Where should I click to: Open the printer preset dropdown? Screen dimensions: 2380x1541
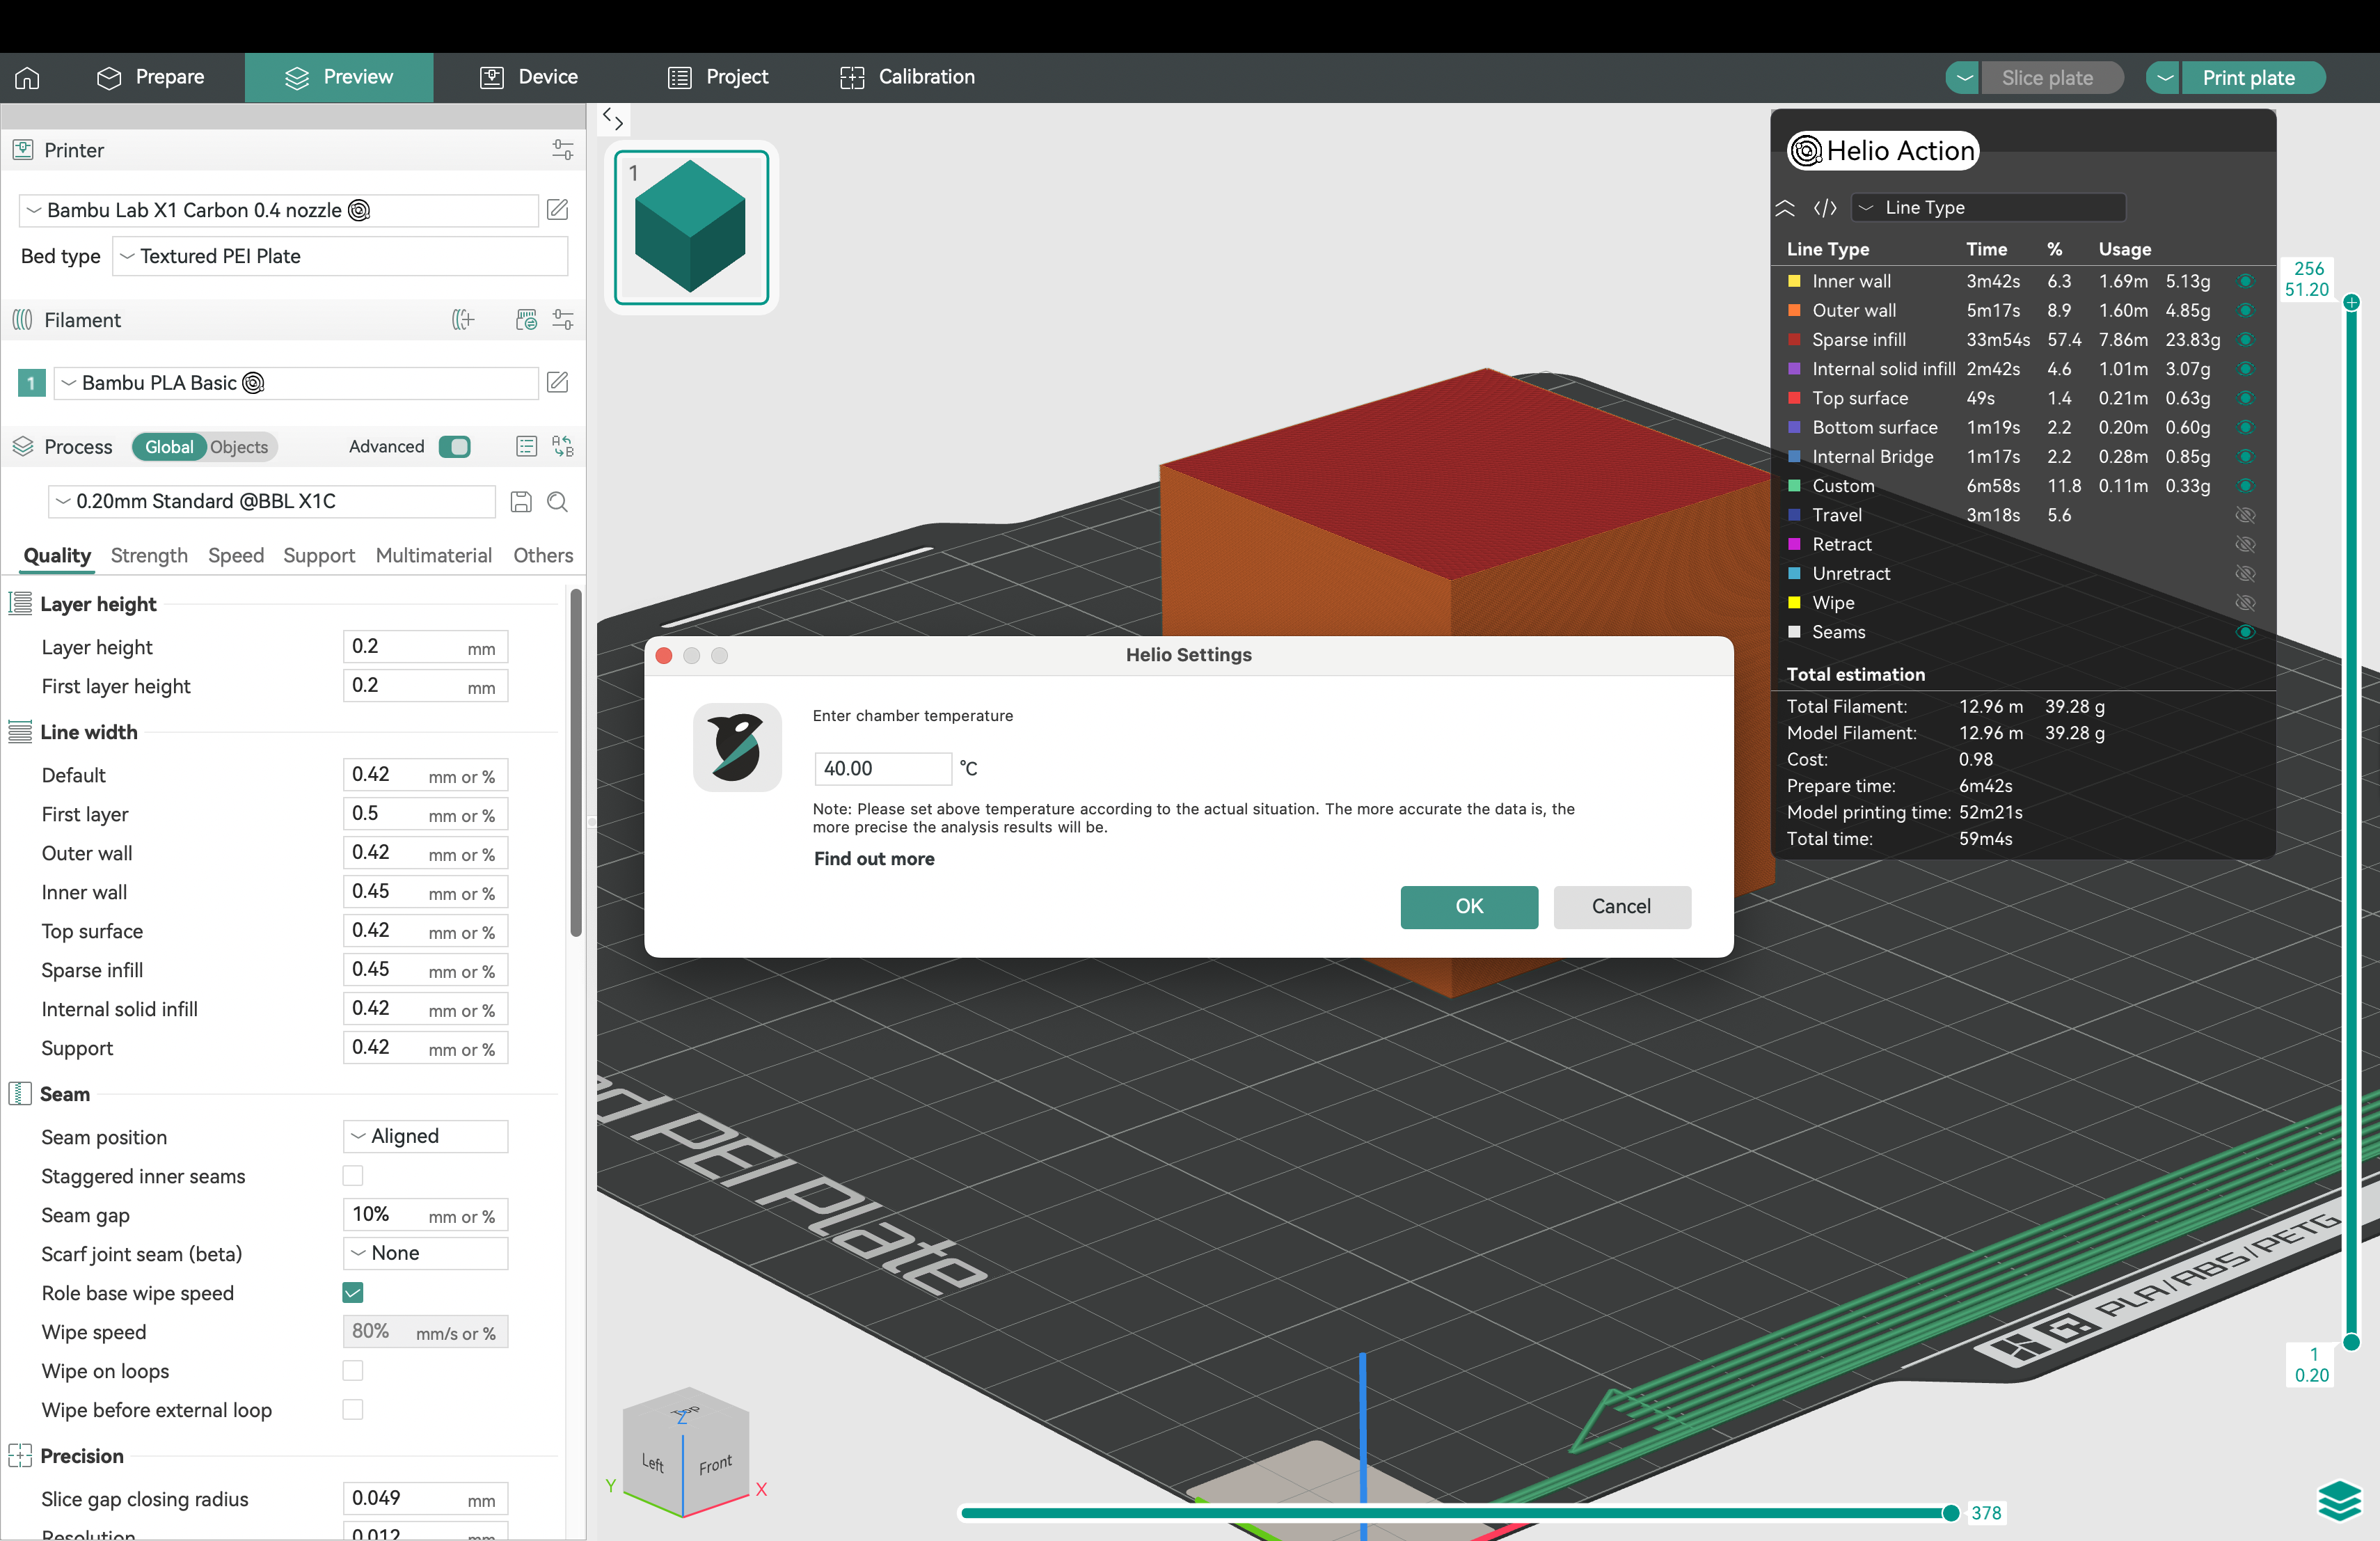[279, 210]
